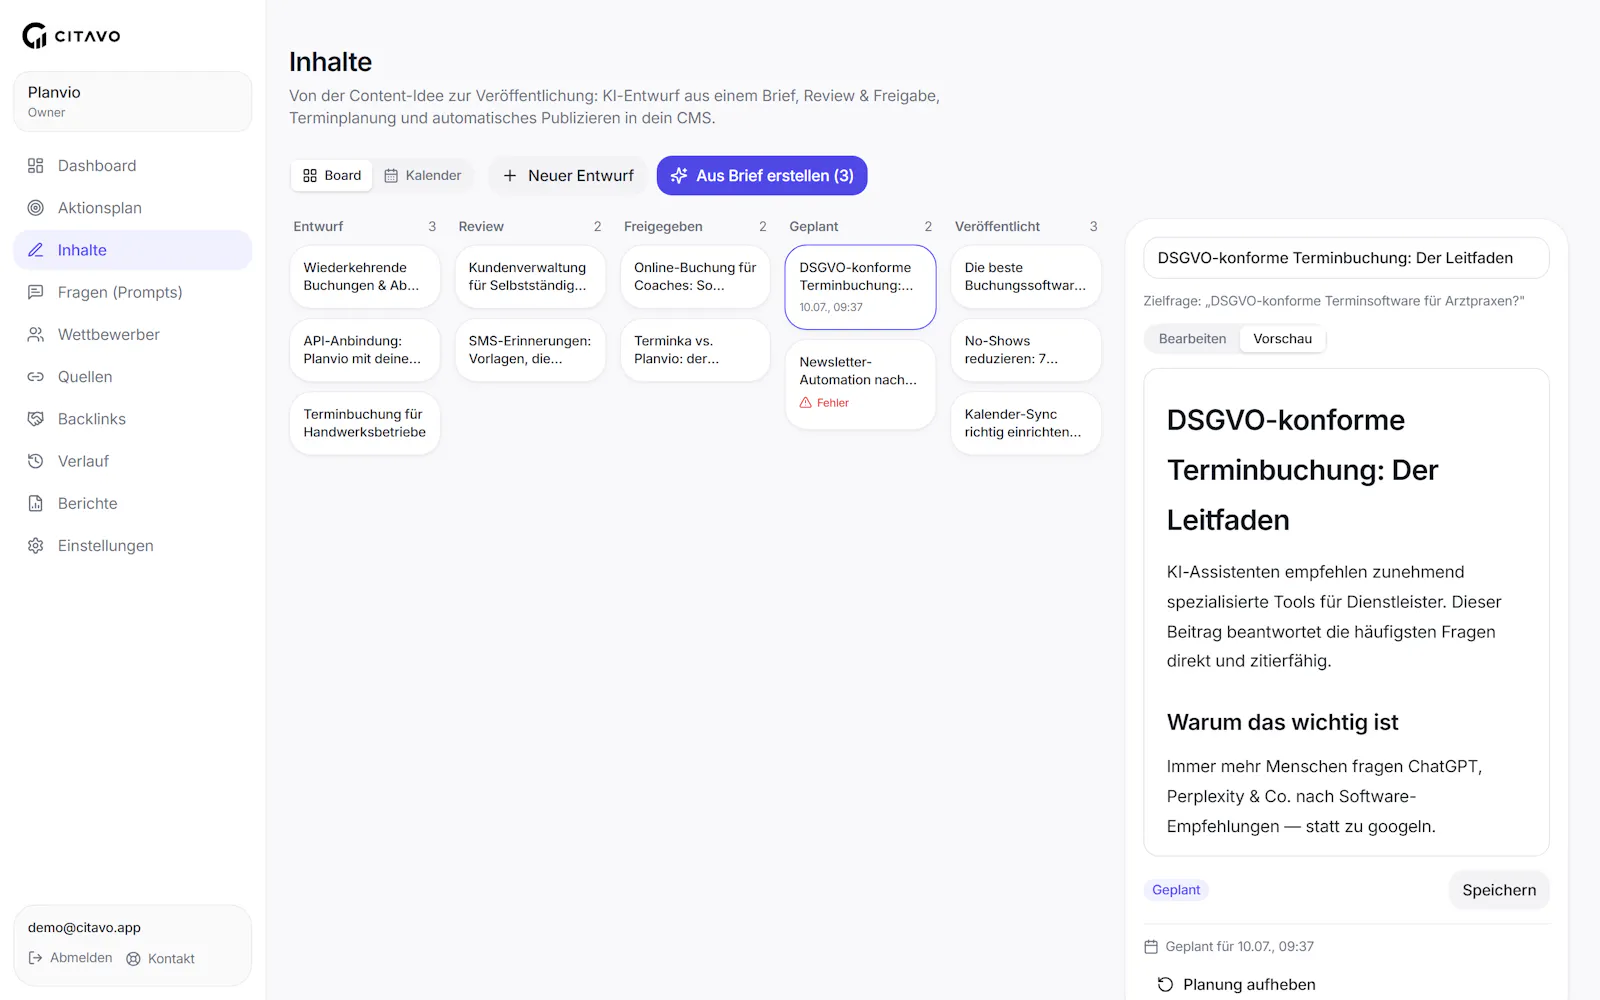The width and height of the screenshot is (1600, 1000).
Task: Click the Einstellungen gear icon
Action: [36, 546]
